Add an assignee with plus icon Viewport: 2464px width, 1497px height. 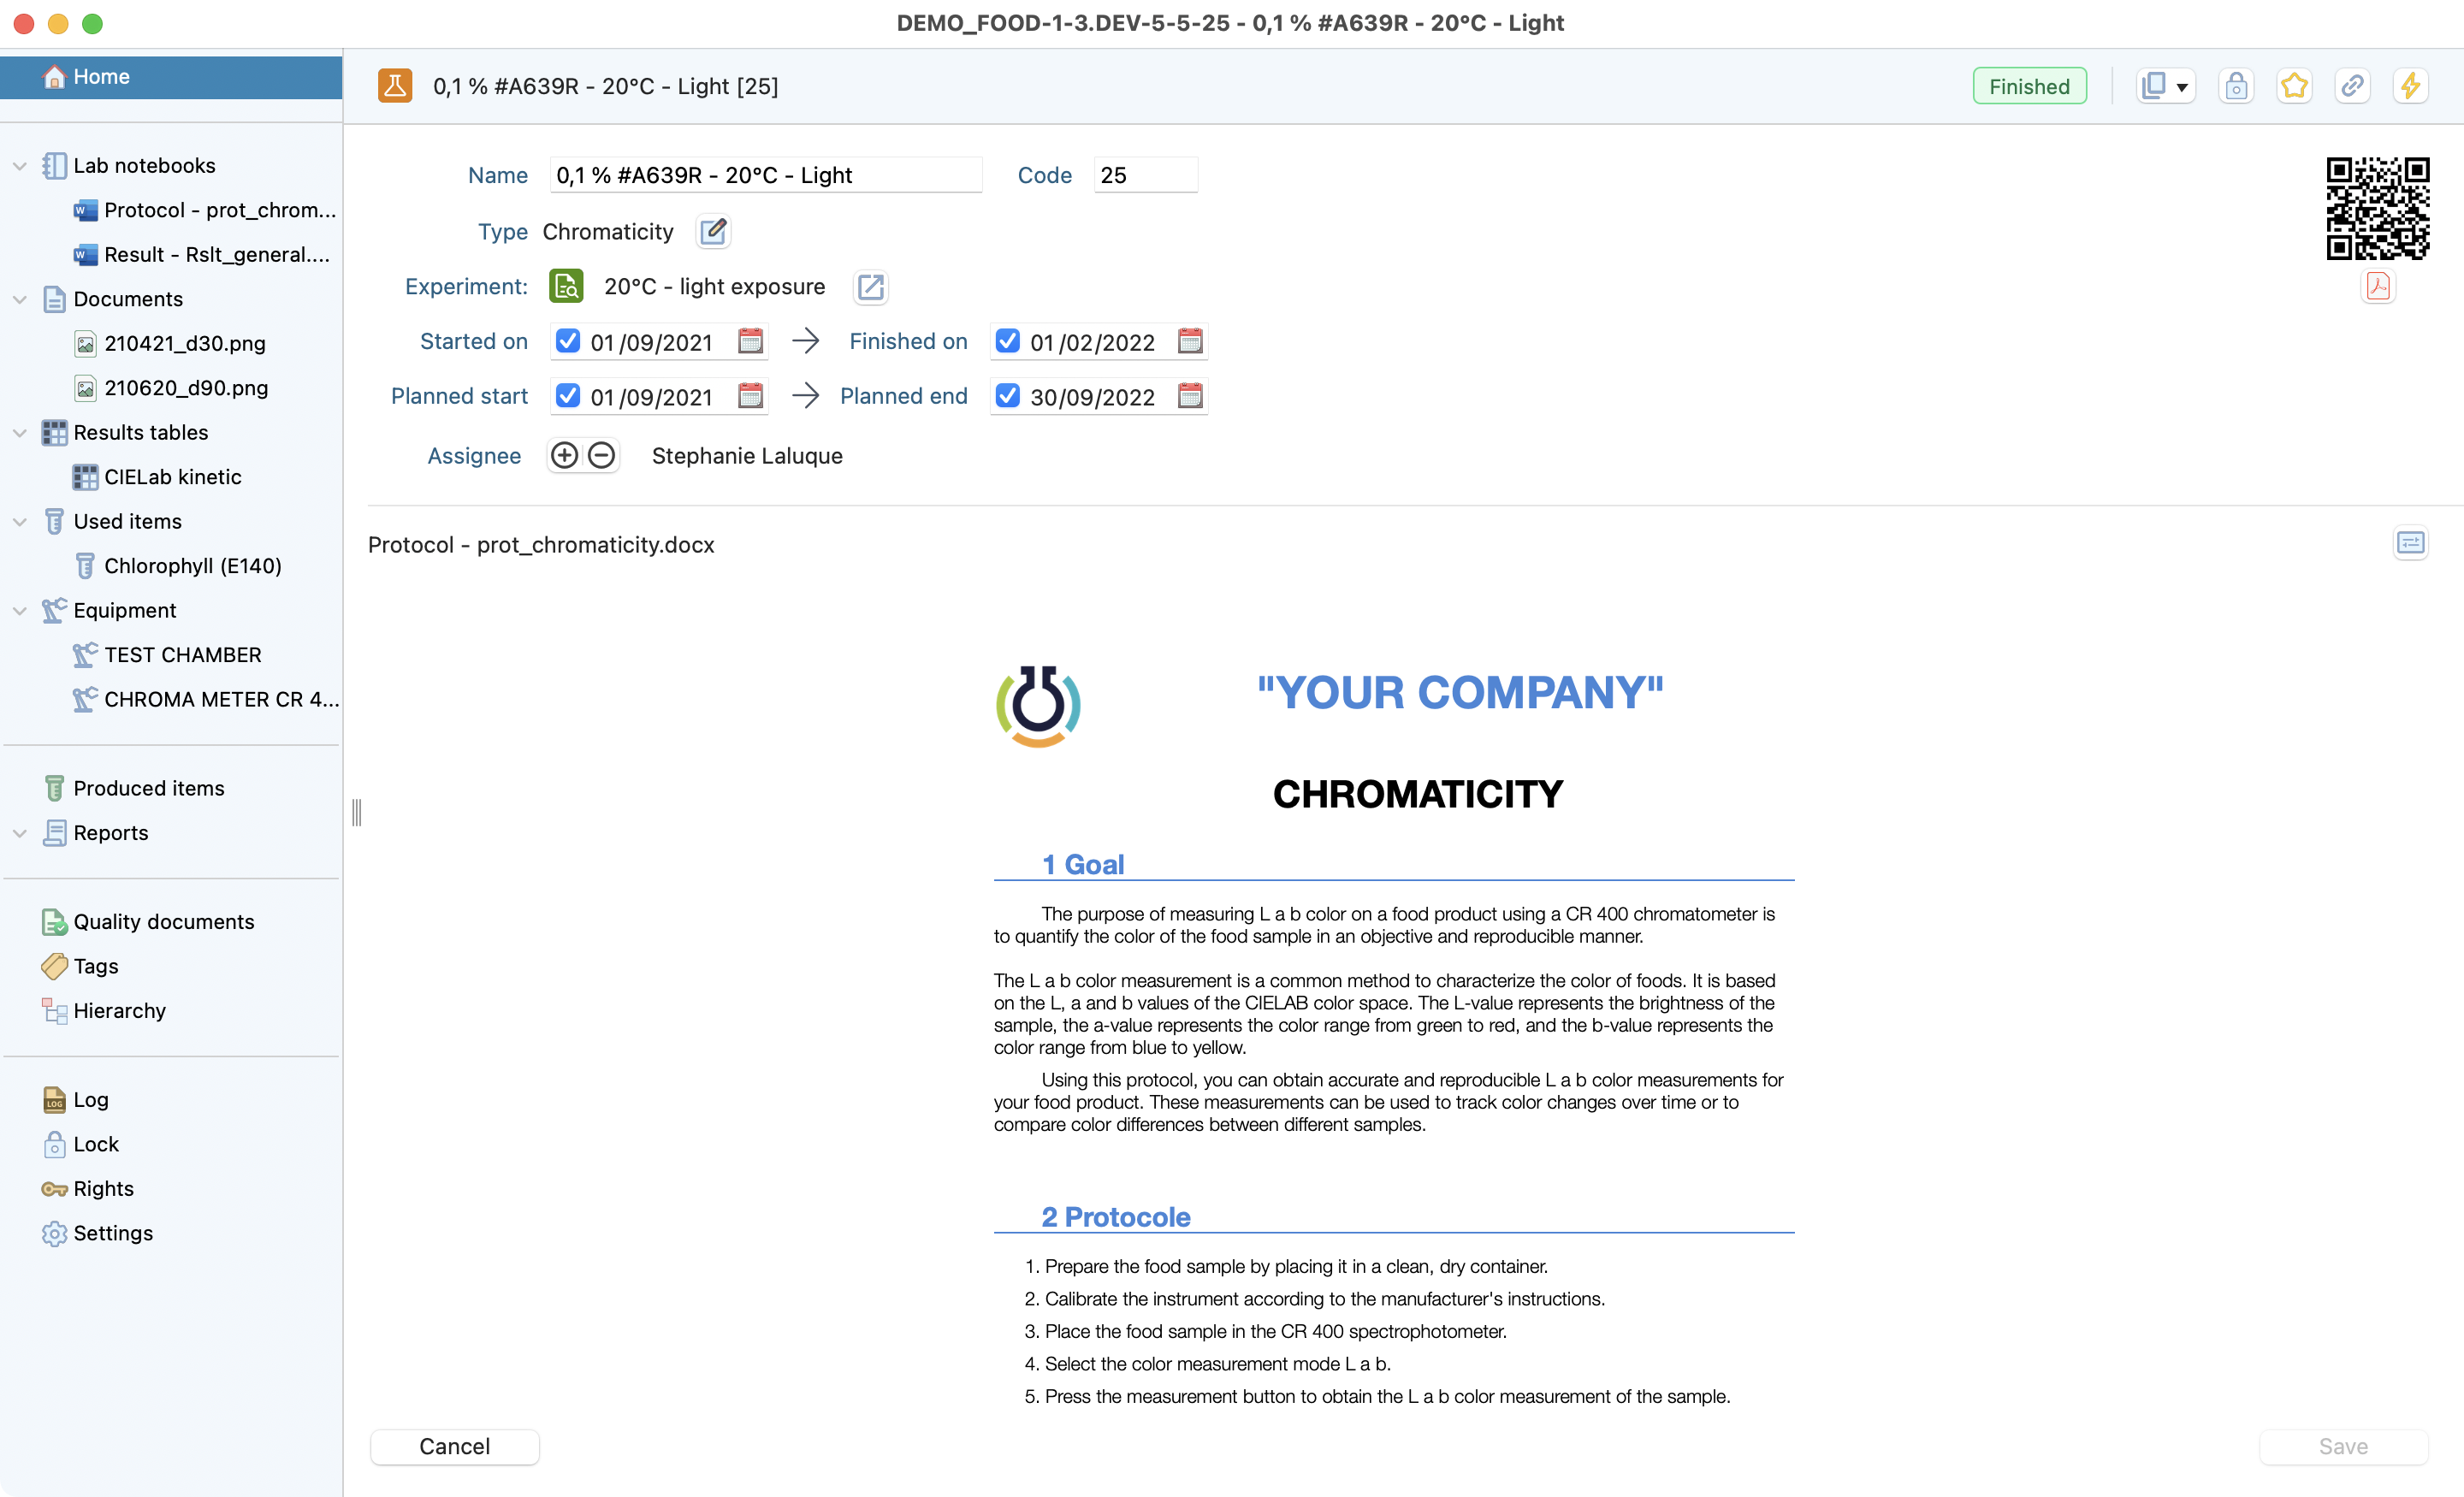pyautogui.click(x=564, y=456)
